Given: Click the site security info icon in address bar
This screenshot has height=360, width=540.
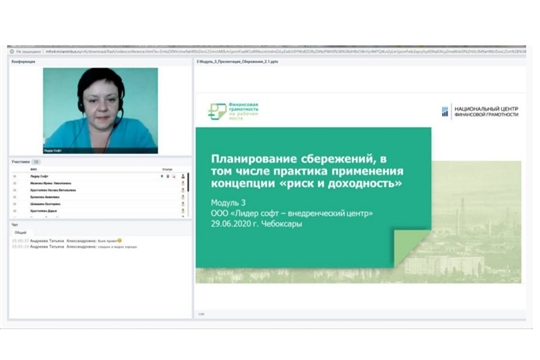Looking at the screenshot, I should [x=12, y=52].
